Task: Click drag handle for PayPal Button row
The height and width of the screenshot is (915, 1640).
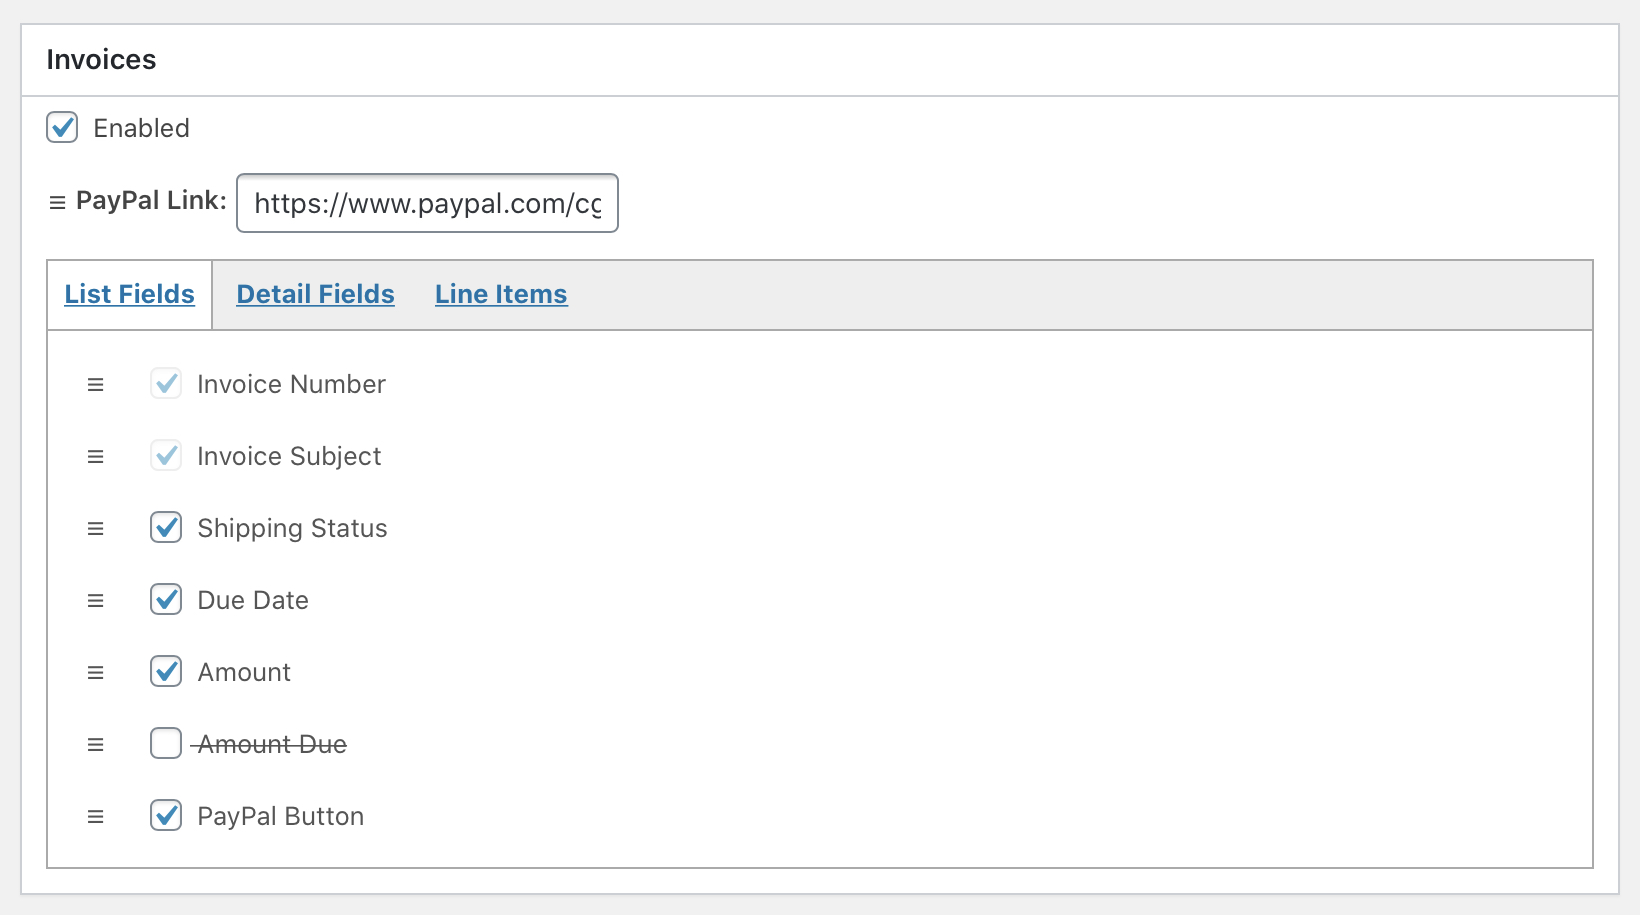Action: click(95, 817)
